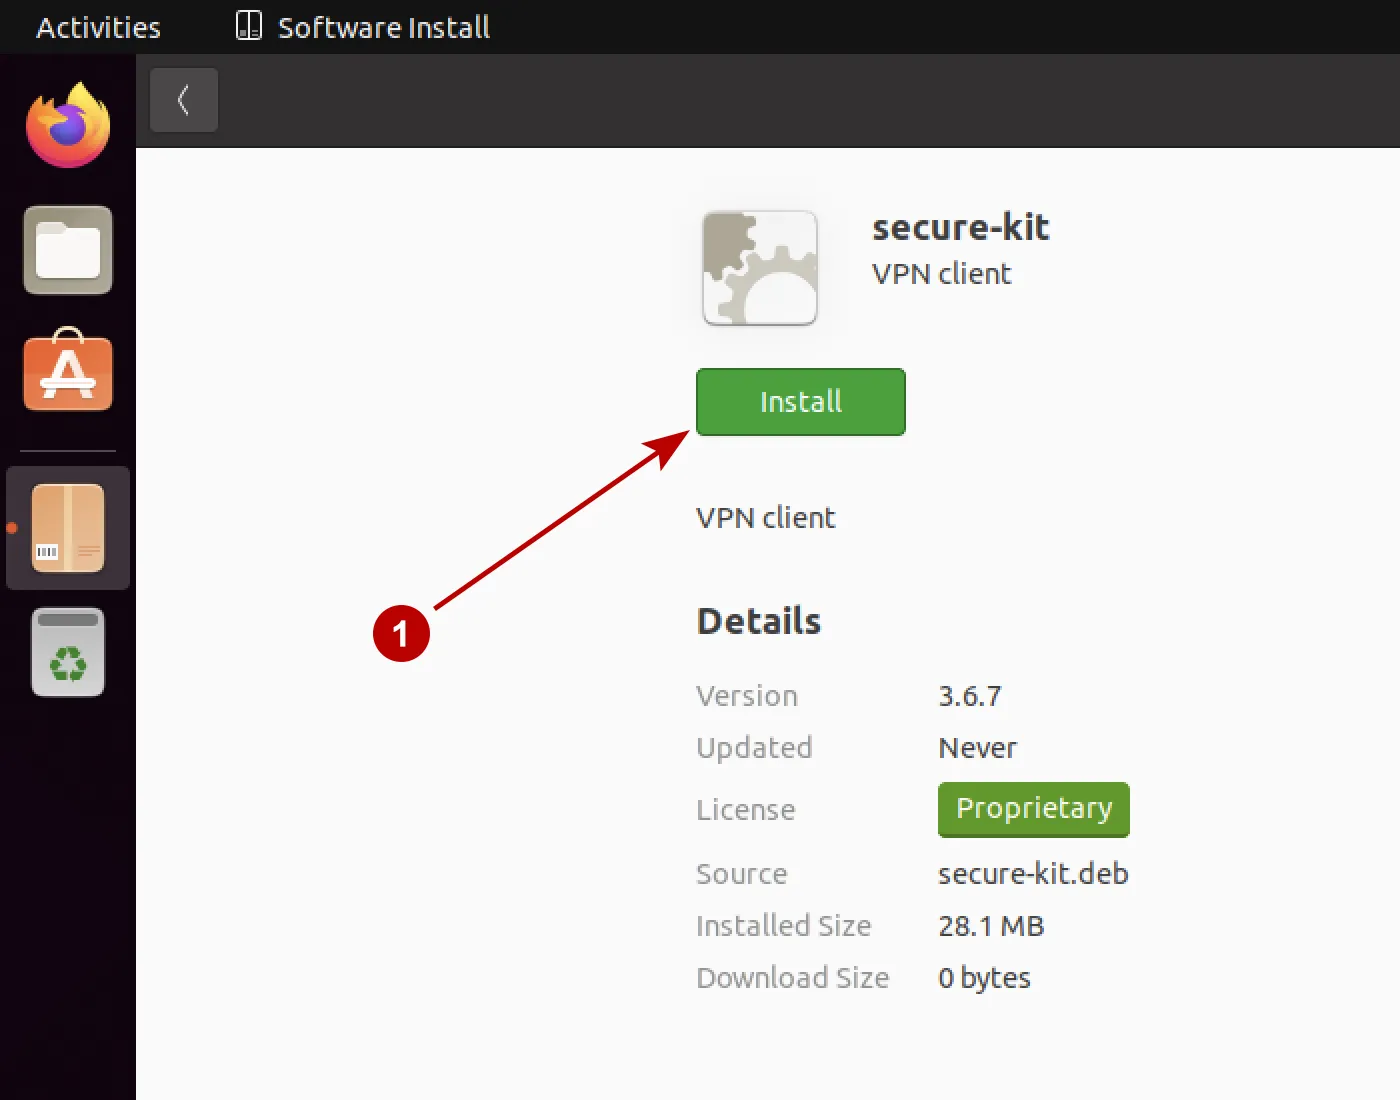Open the Activities overview
Image resolution: width=1400 pixels, height=1100 pixels.
pos(98,27)
